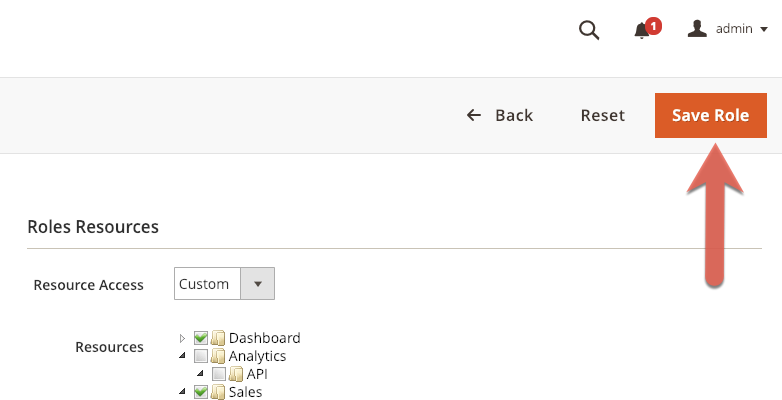Select the Analytics tree label

257,356
